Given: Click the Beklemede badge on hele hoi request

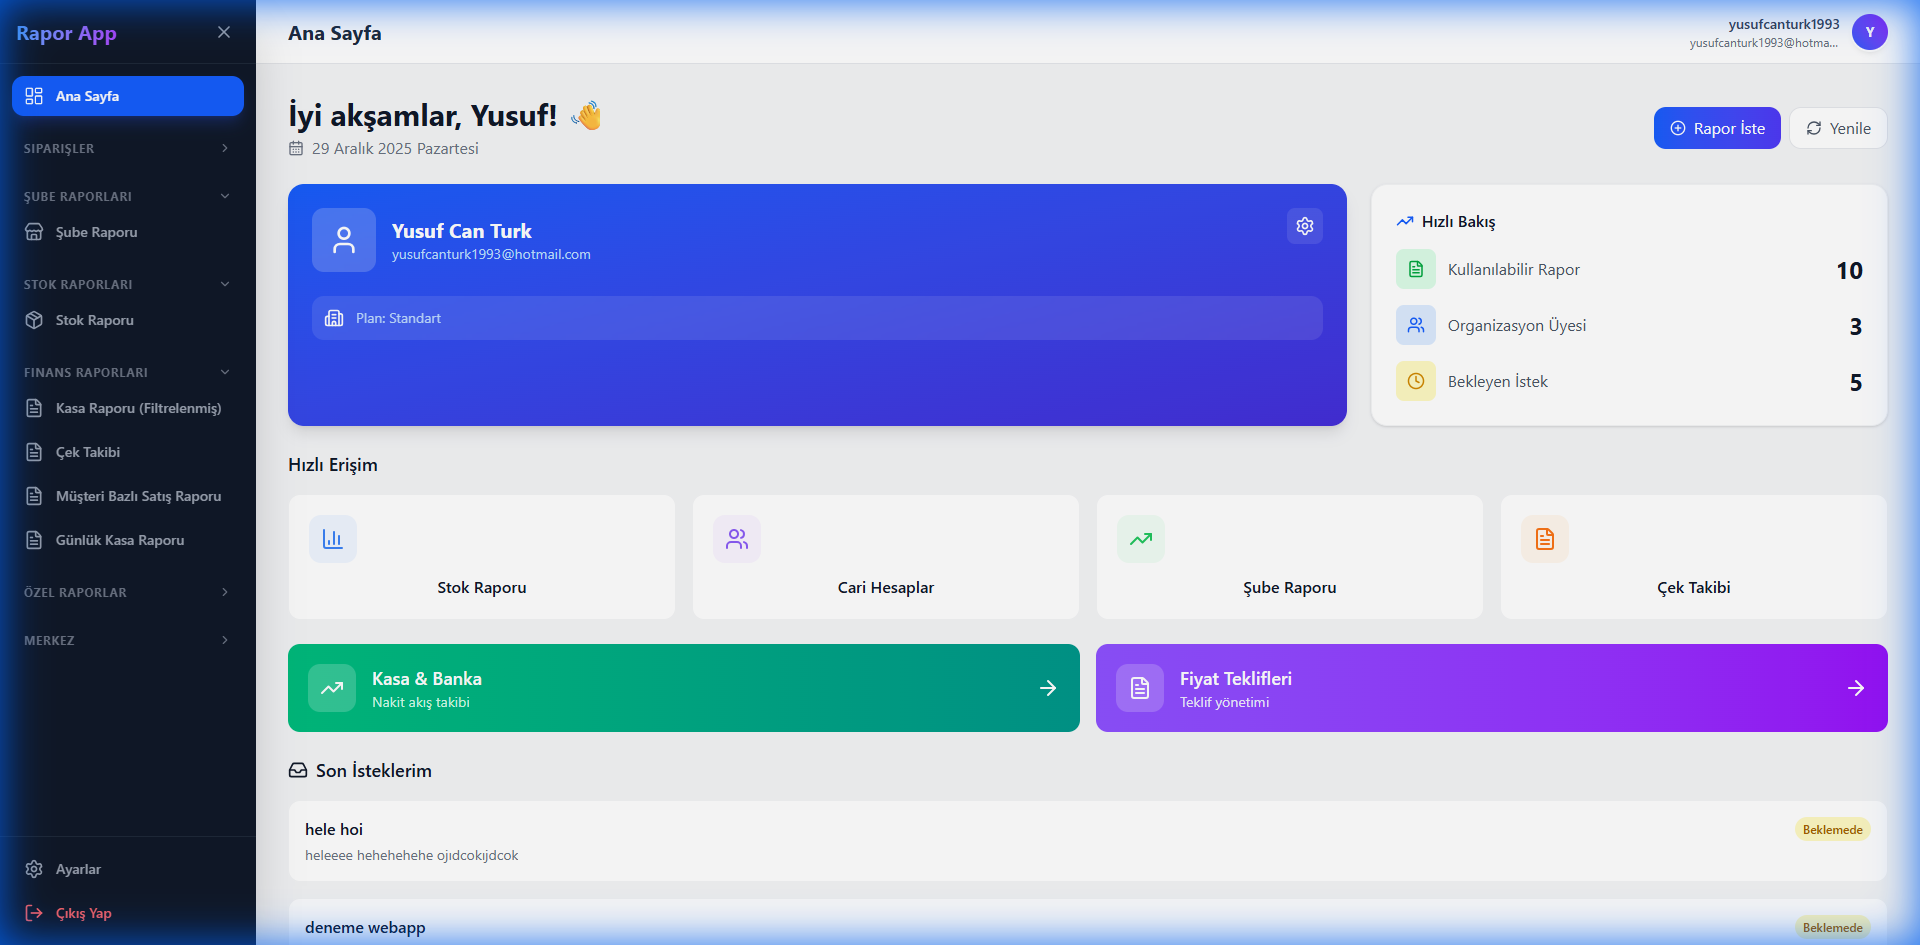Looking at the screenshot, I should click(x=1832, y=829).
